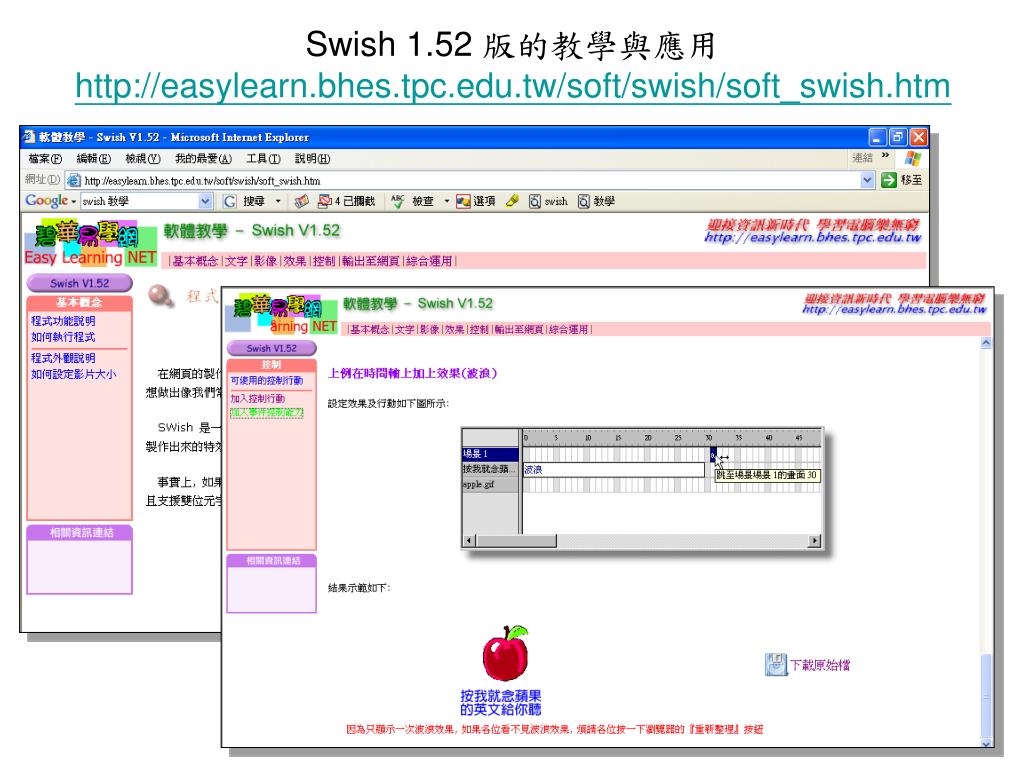Select the 波浪 effect bar in the timeline
Viewport: 1024px width, 768px height.
pyautogui.click(x=613, y=469)
